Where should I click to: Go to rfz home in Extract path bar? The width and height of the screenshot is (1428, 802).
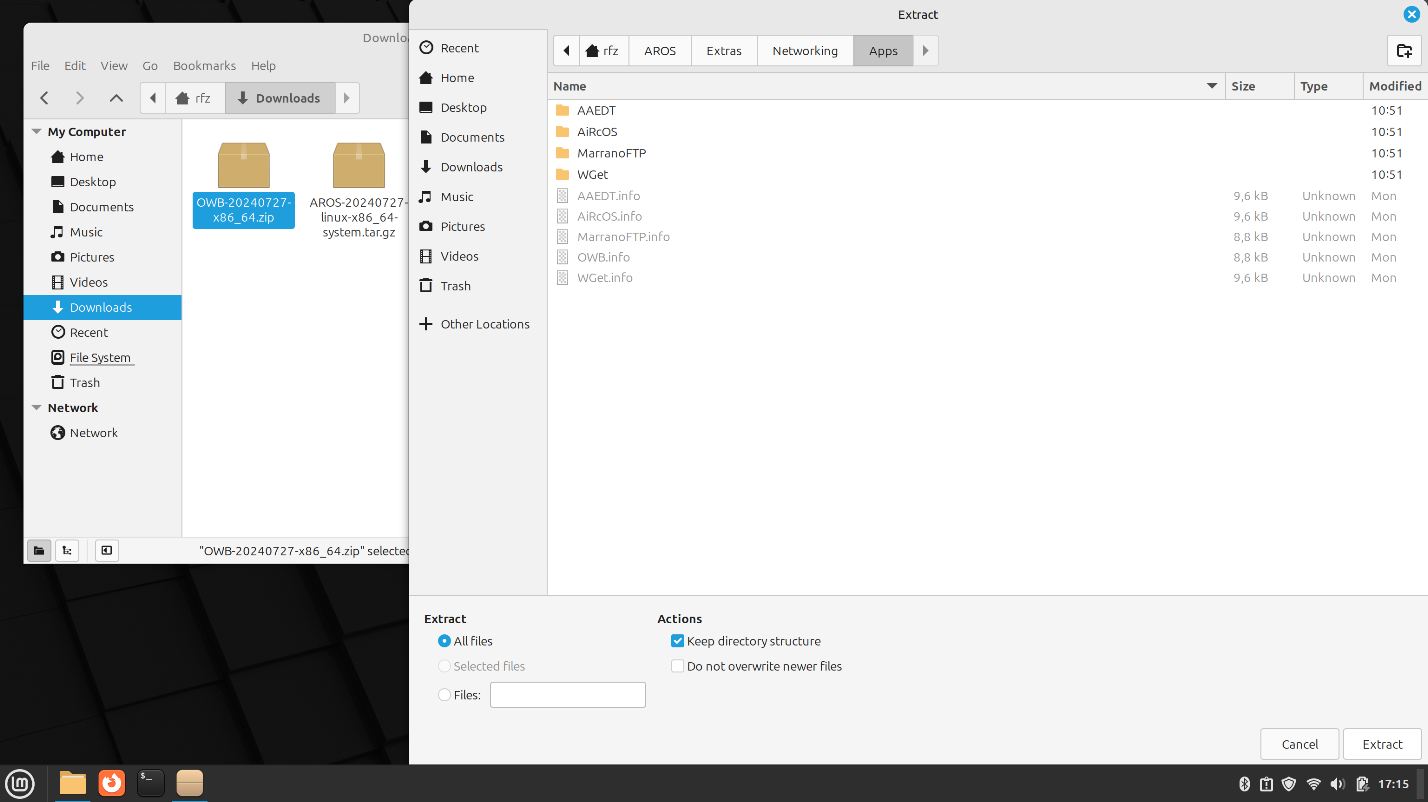click(603, 51)
